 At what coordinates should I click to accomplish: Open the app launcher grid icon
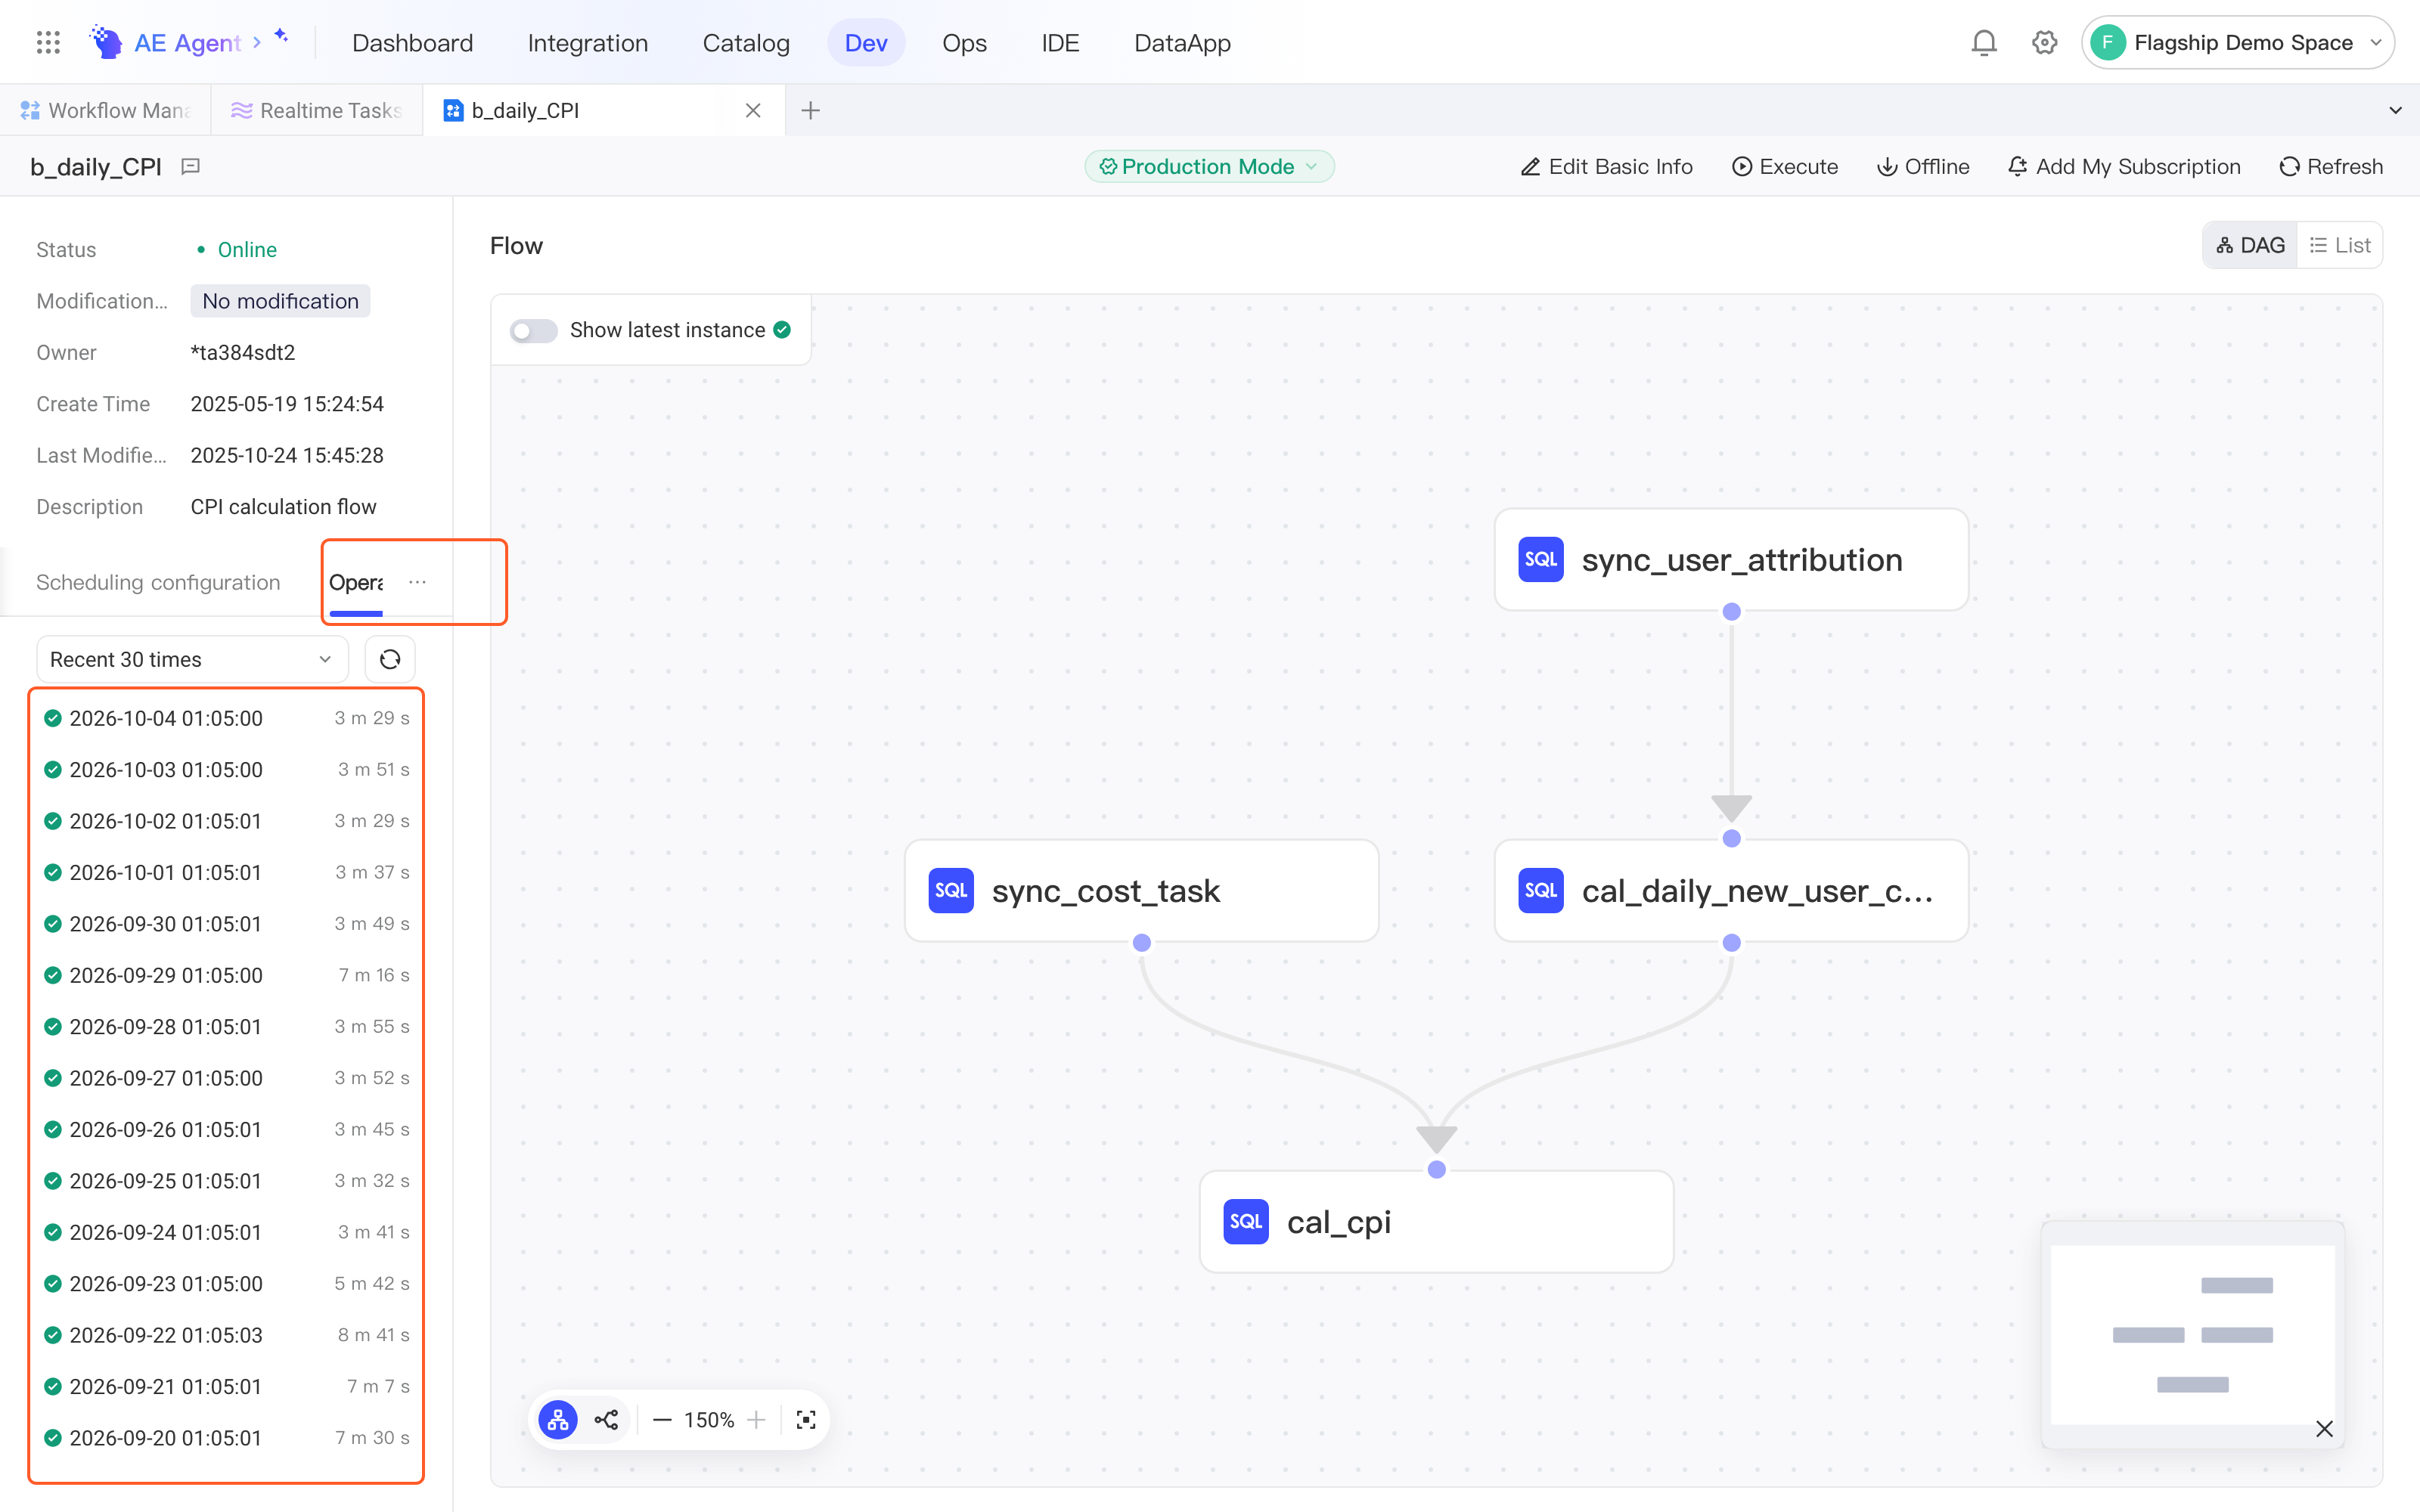click(48, 42)
